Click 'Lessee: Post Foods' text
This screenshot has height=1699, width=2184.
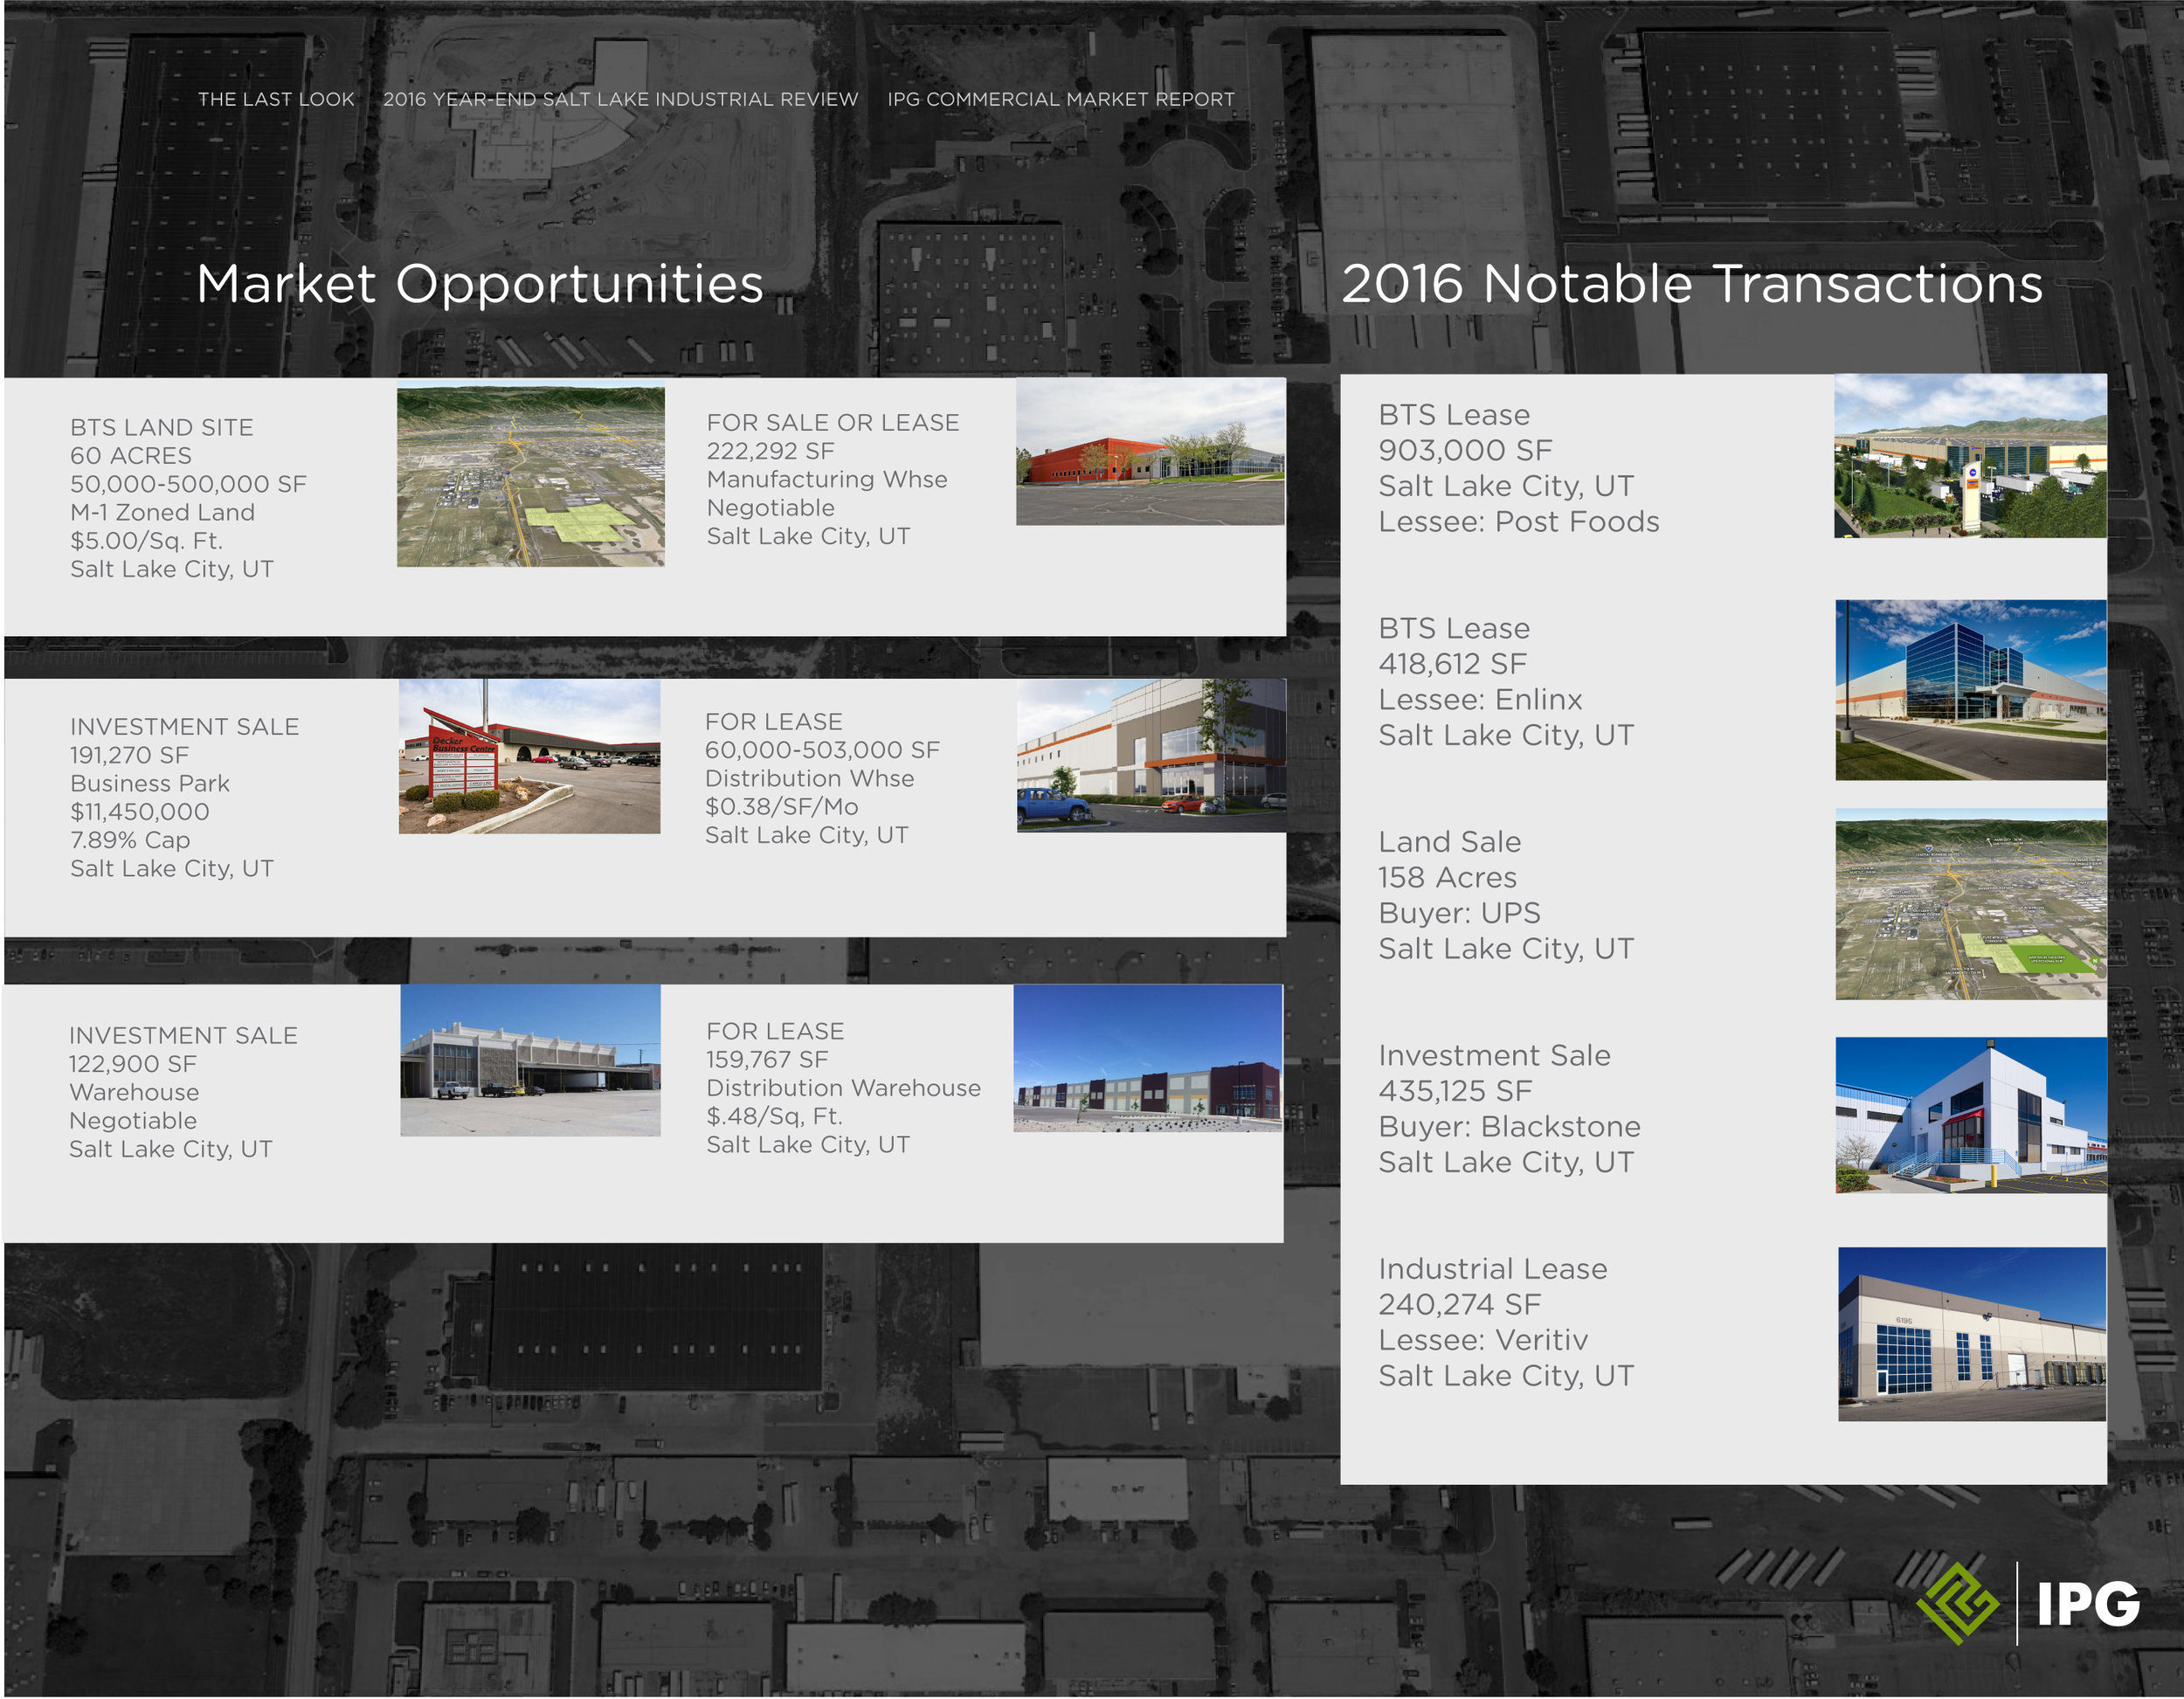coord(1518,521)
